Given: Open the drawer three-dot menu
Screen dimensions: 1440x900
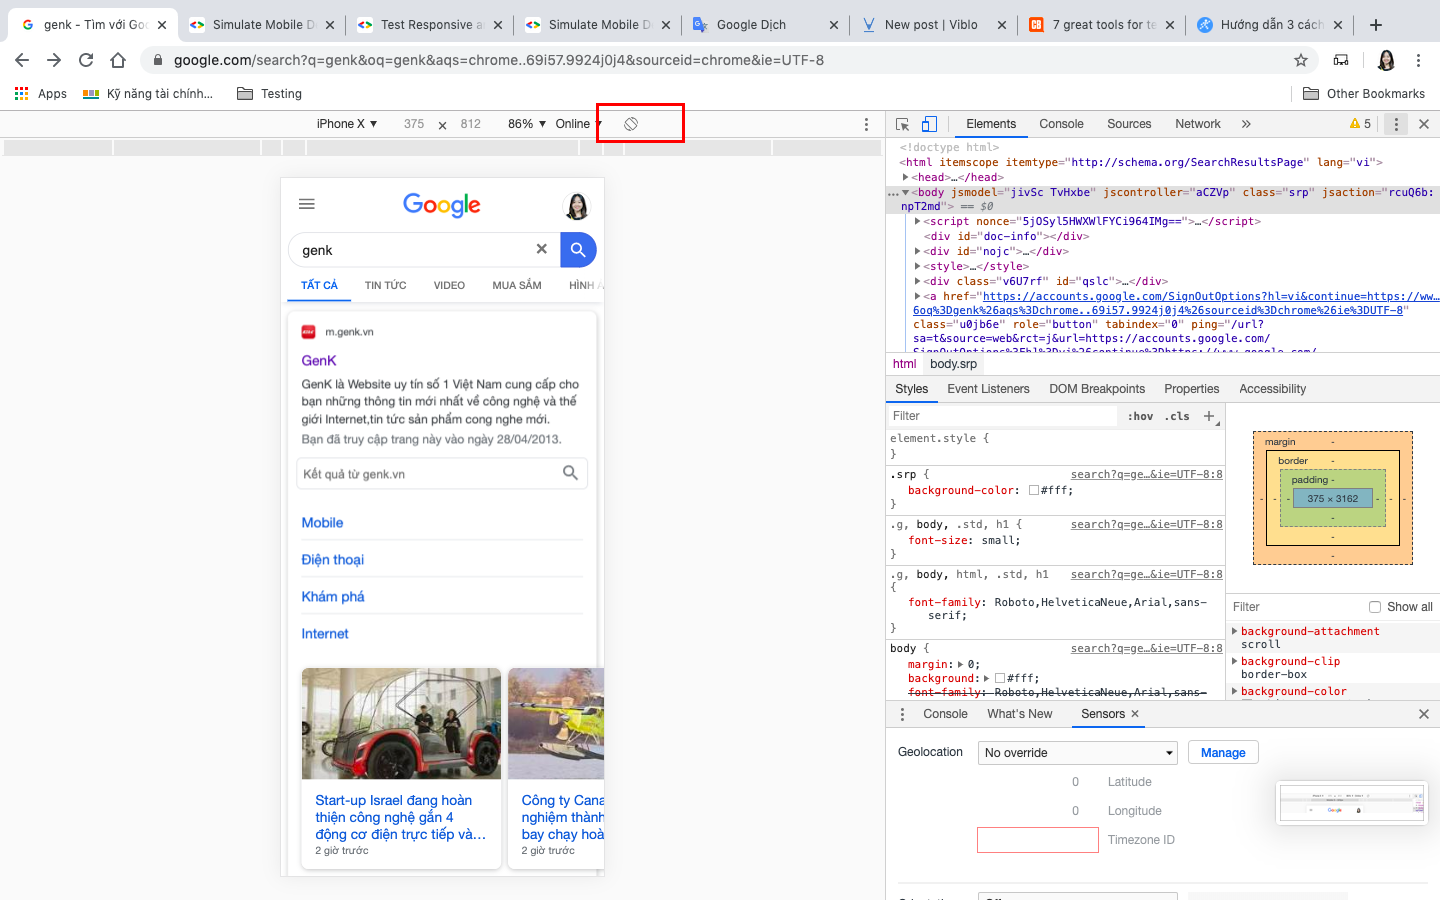Looking at the screenshot, I should point(902,714).
